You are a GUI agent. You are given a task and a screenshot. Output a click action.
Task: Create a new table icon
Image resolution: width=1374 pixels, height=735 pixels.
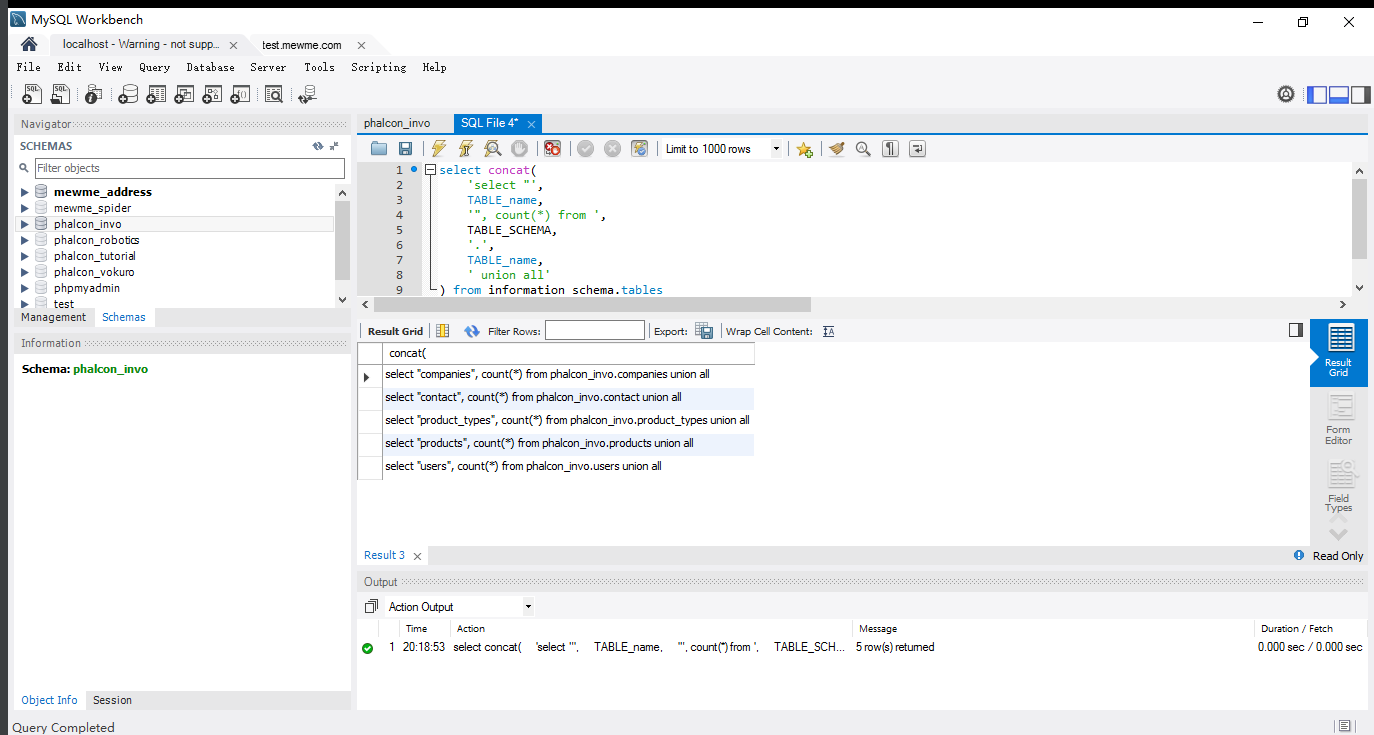(156, 94)
